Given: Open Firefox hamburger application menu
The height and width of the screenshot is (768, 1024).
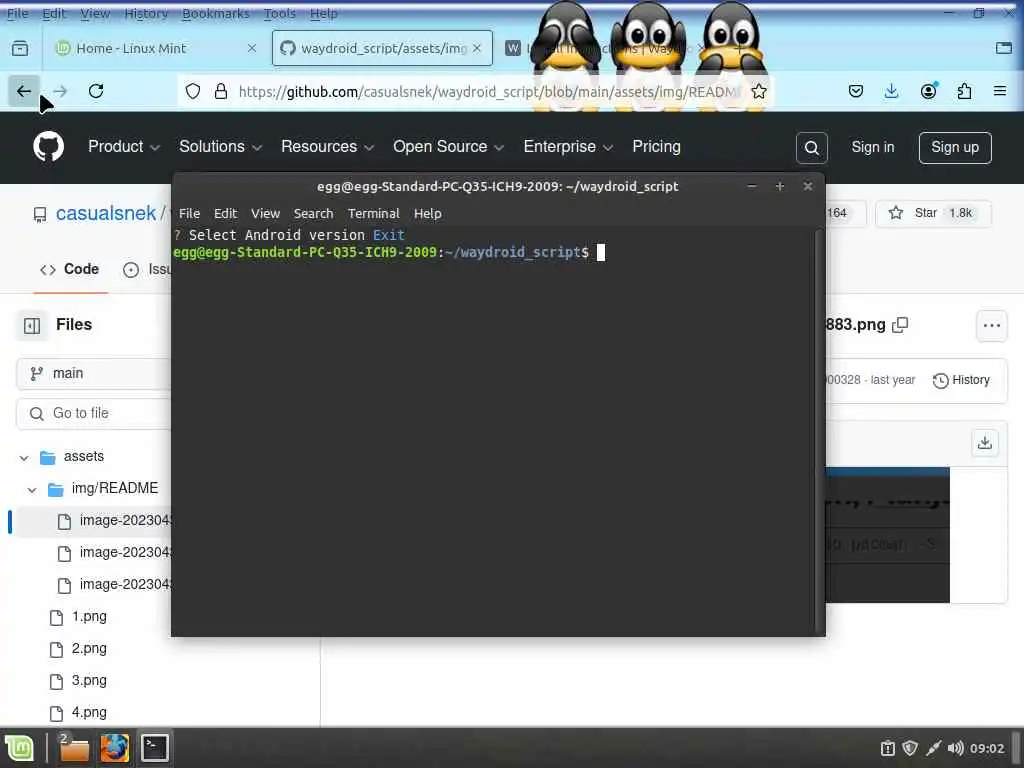Looking at the screenshot, I should point(1000,91).
